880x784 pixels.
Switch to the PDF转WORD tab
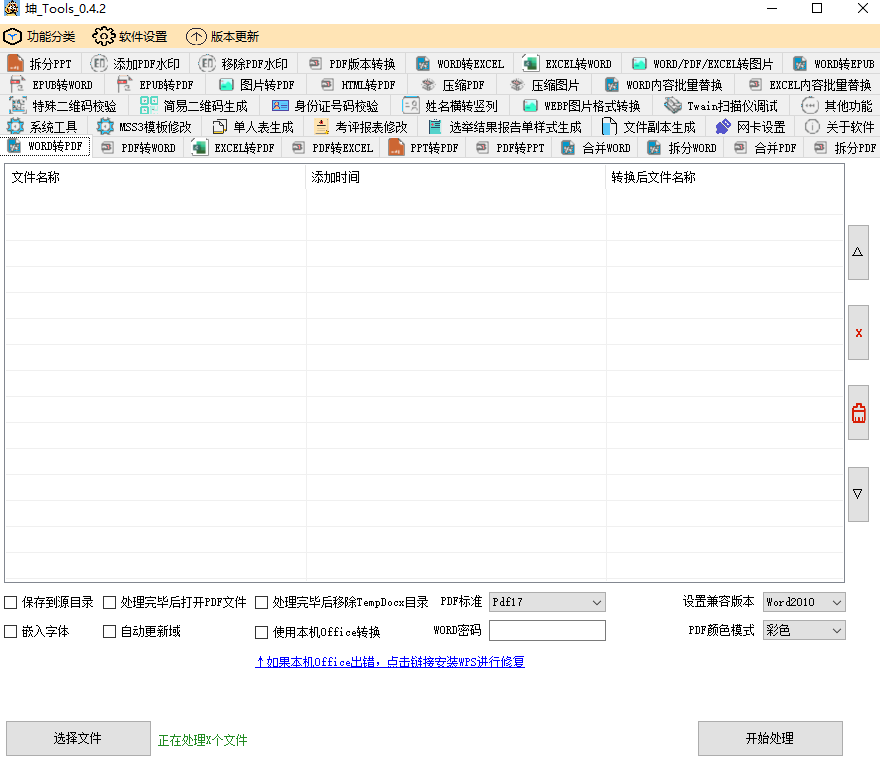(x=139, y=148)
